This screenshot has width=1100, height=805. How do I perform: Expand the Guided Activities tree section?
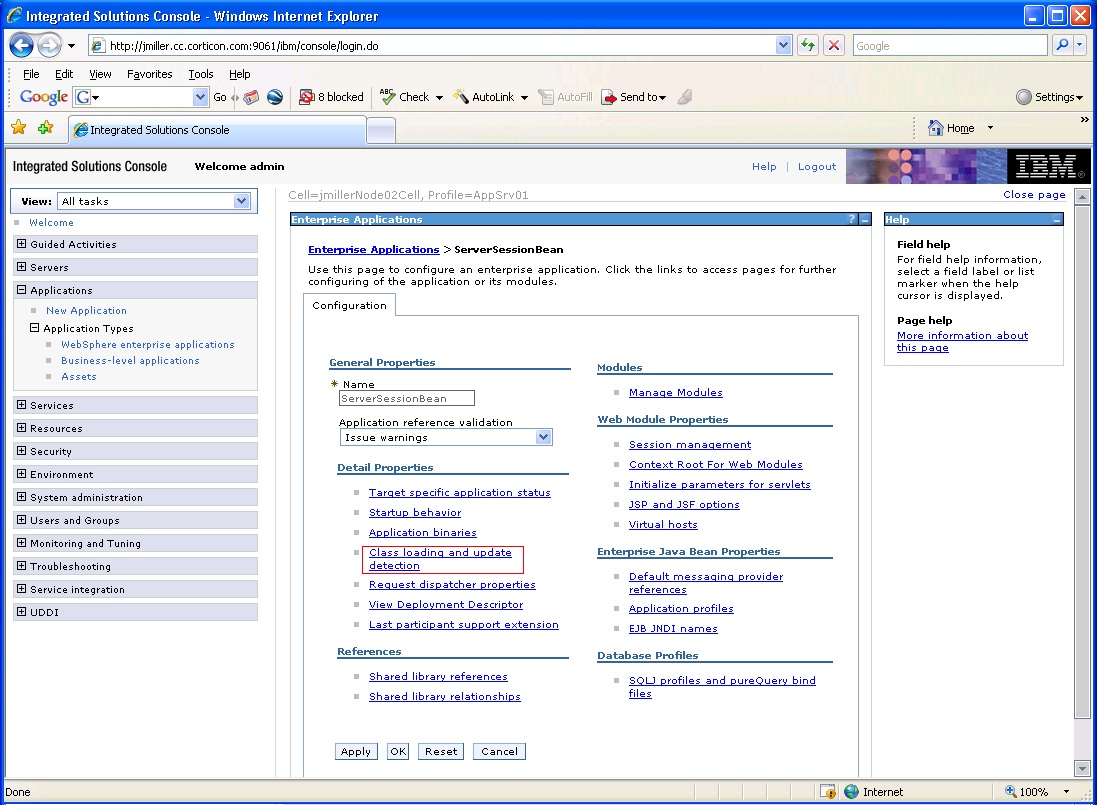click(21, 244)
